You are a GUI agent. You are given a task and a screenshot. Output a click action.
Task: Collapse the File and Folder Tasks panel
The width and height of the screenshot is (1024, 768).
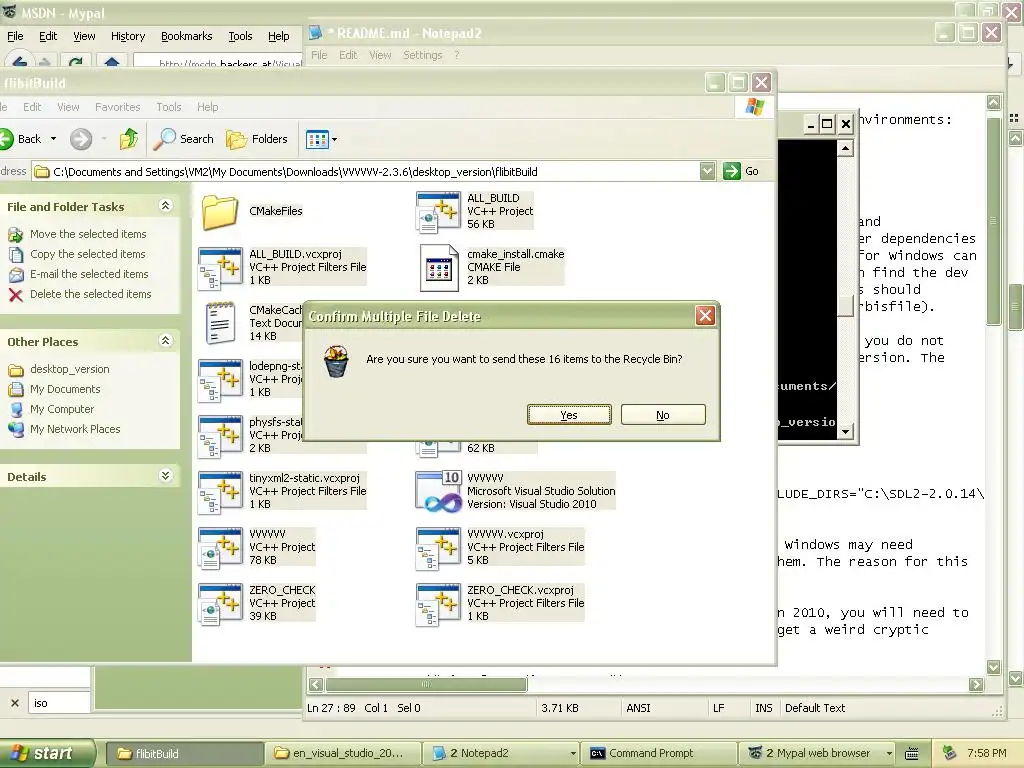coord(165,206)
